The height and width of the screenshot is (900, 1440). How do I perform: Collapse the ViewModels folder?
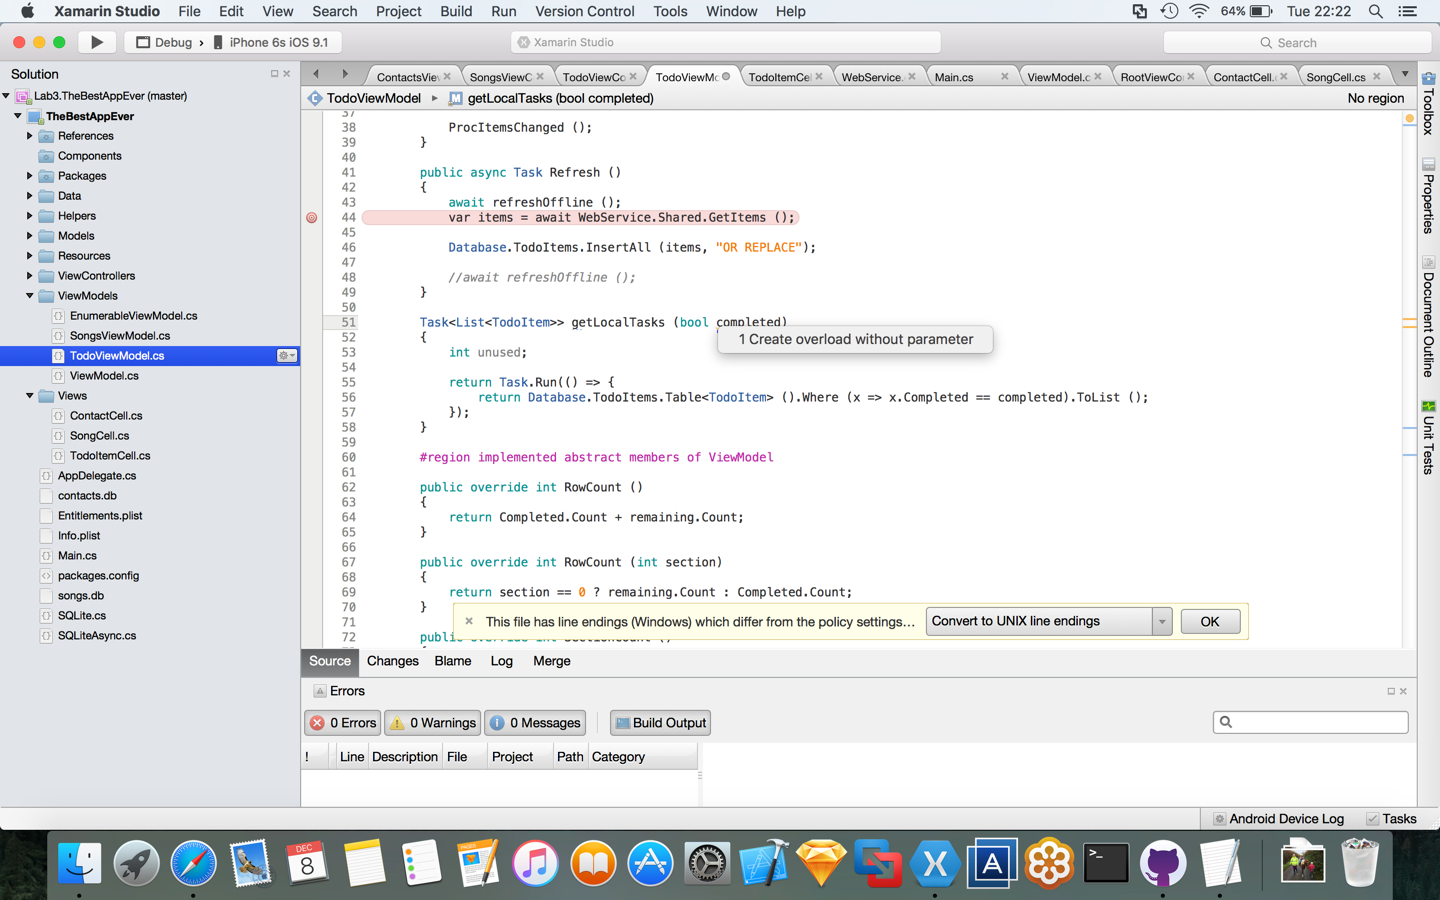click(30, 296)
